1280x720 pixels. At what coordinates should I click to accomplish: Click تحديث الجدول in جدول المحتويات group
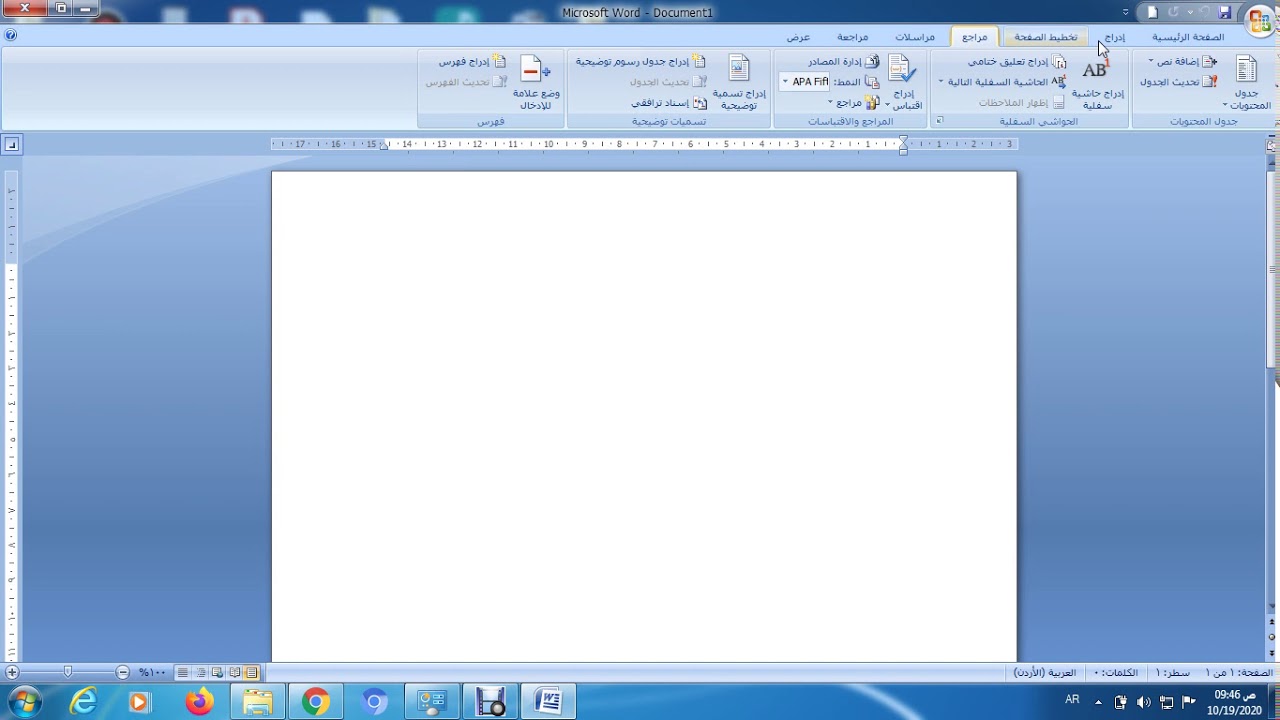click(1178, 82)
